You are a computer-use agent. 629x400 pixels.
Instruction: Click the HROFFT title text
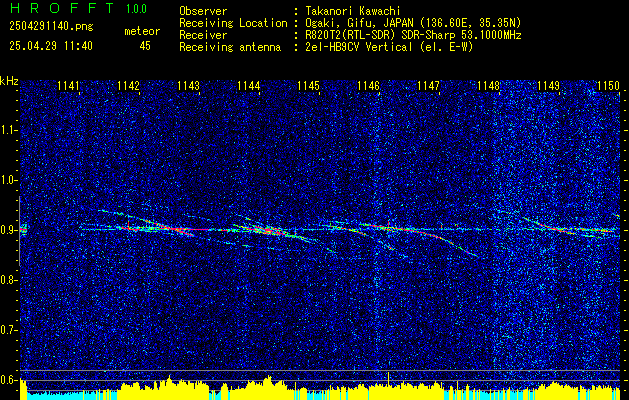[62, 8]
